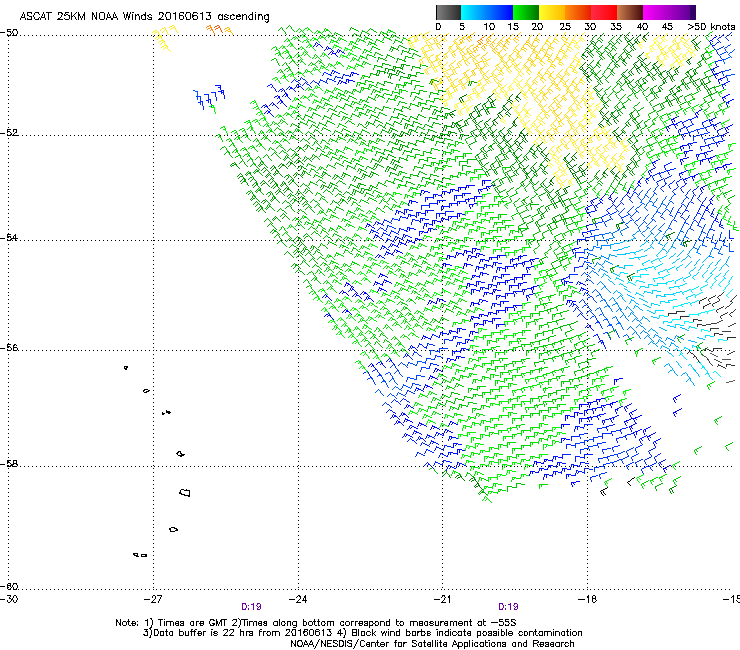Image resolution: width=740 pixels, height=650 pixels.
Task: Click the legend label '25'
Action: [565, 27]
